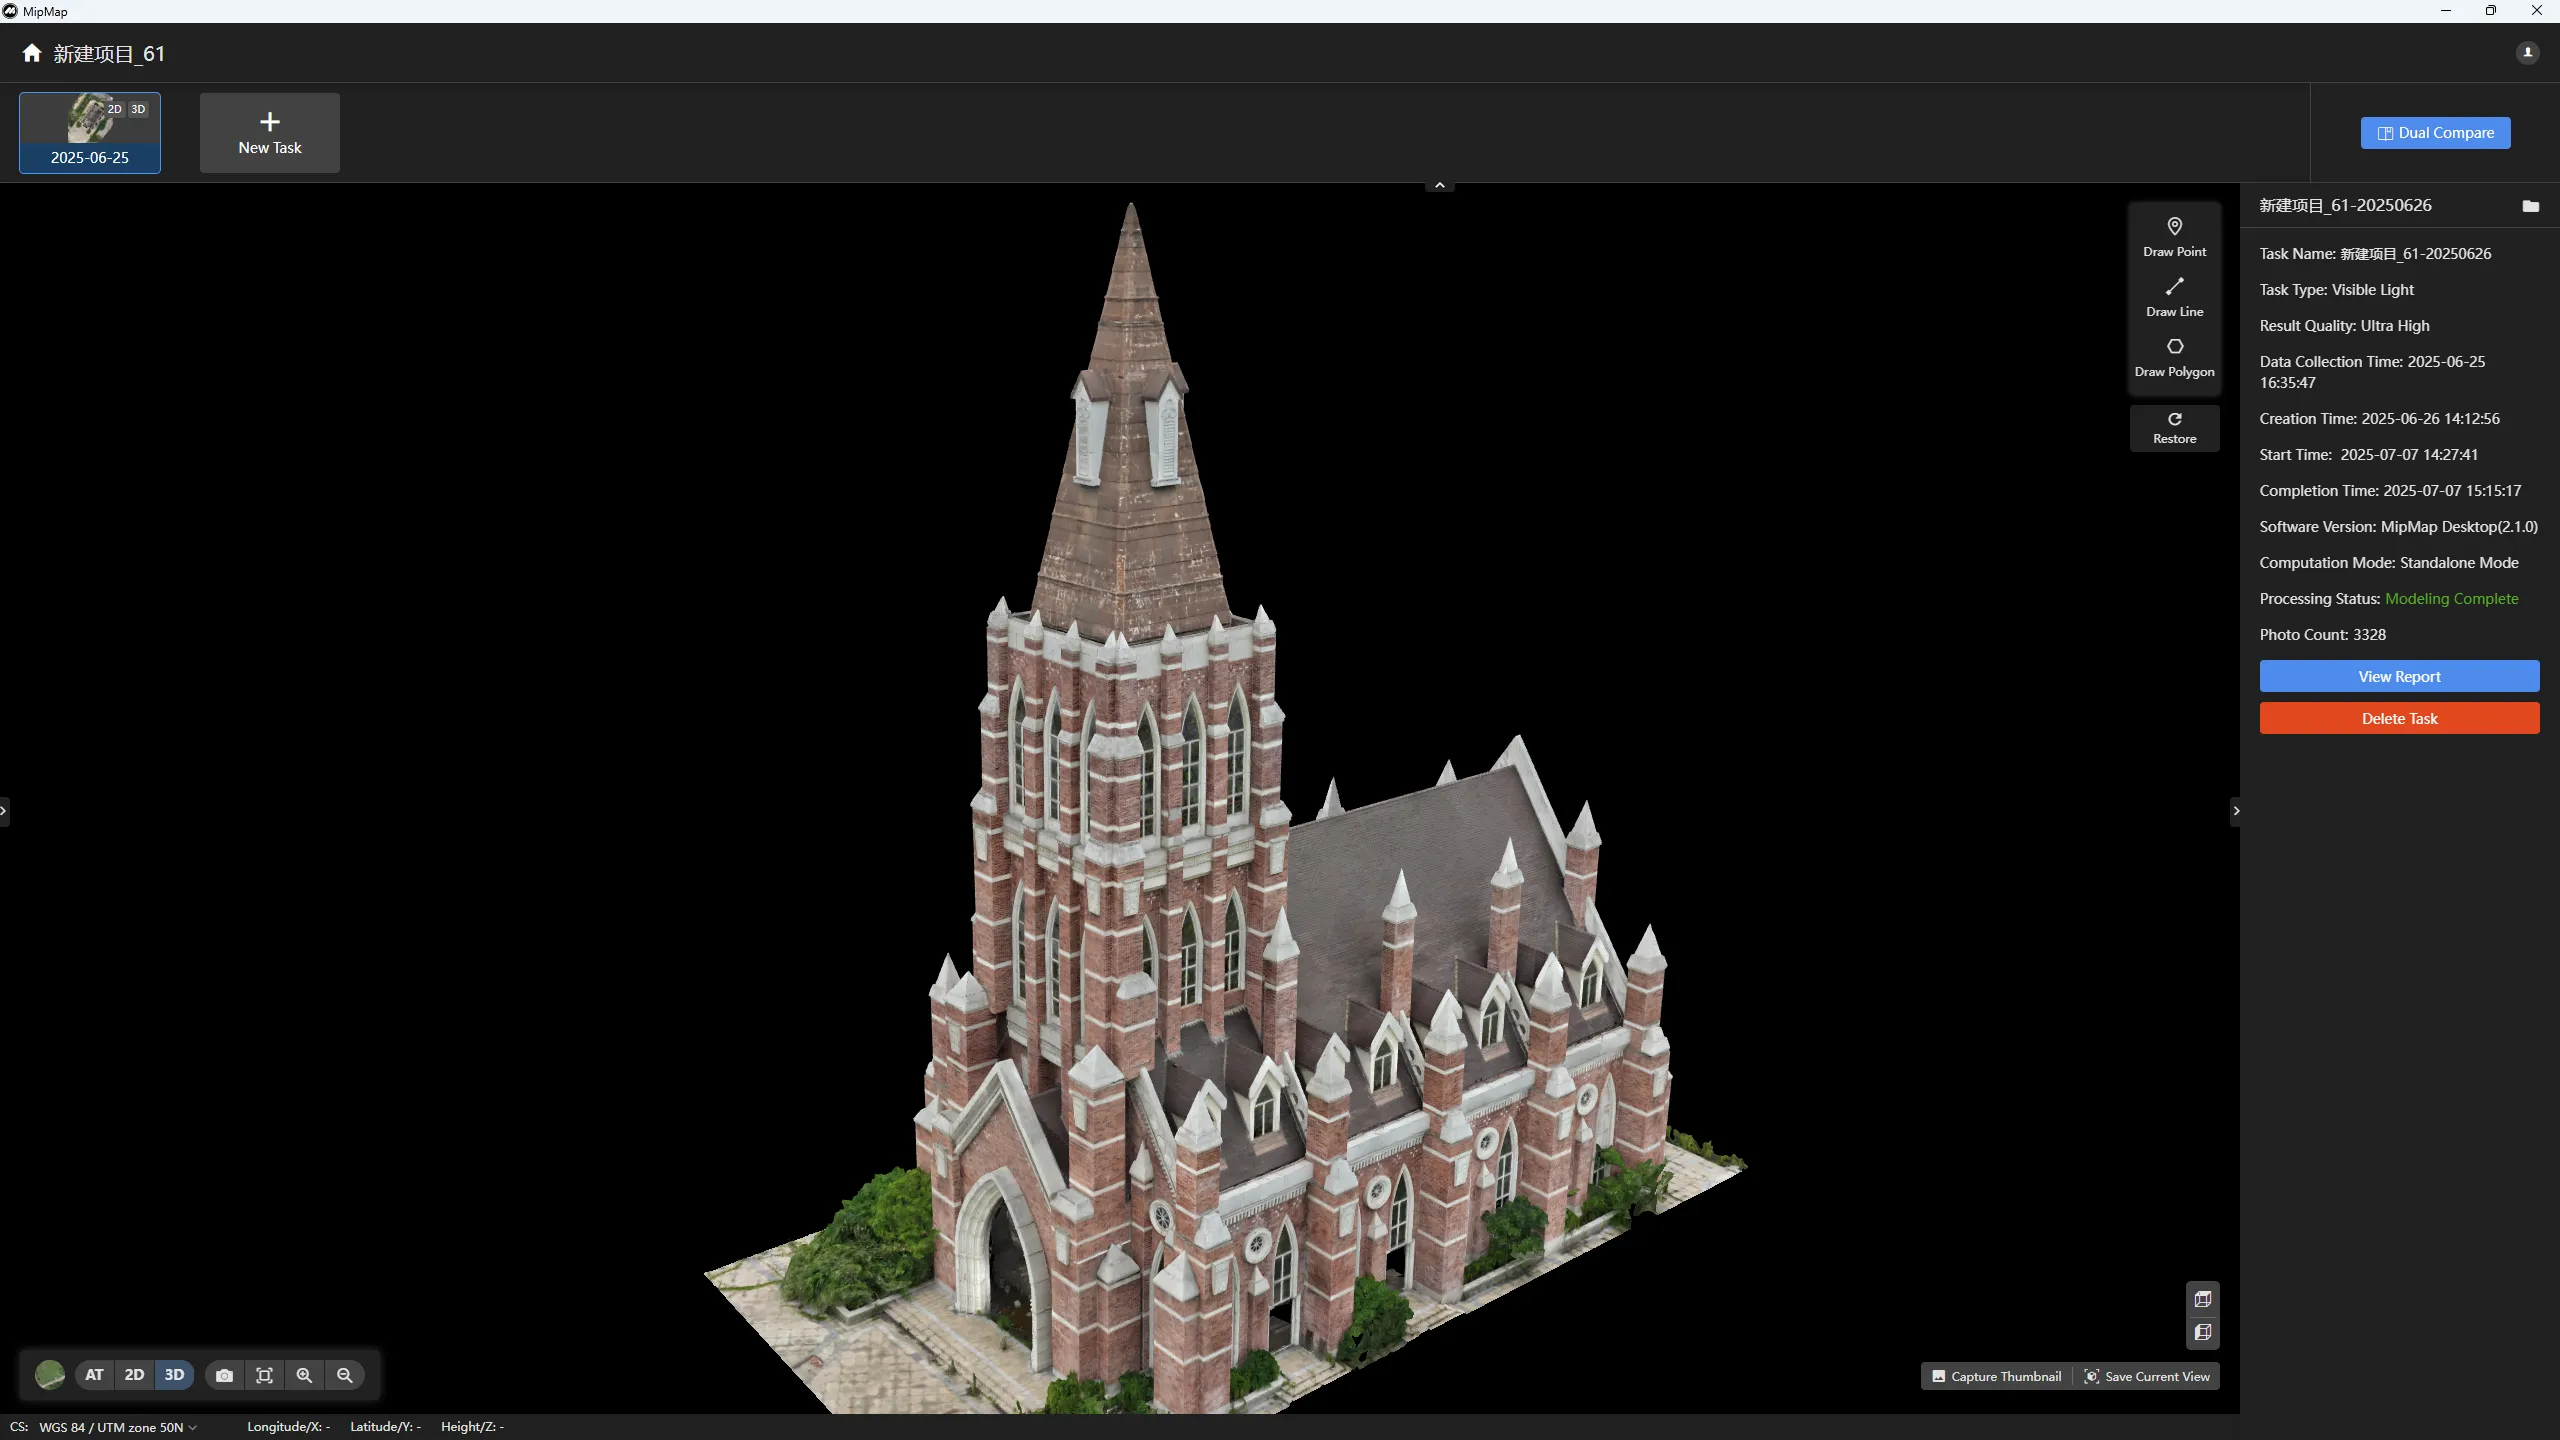Activate the Draw Line tool
This screenshot has width=2560, height=1440.
click(2174, 296)
